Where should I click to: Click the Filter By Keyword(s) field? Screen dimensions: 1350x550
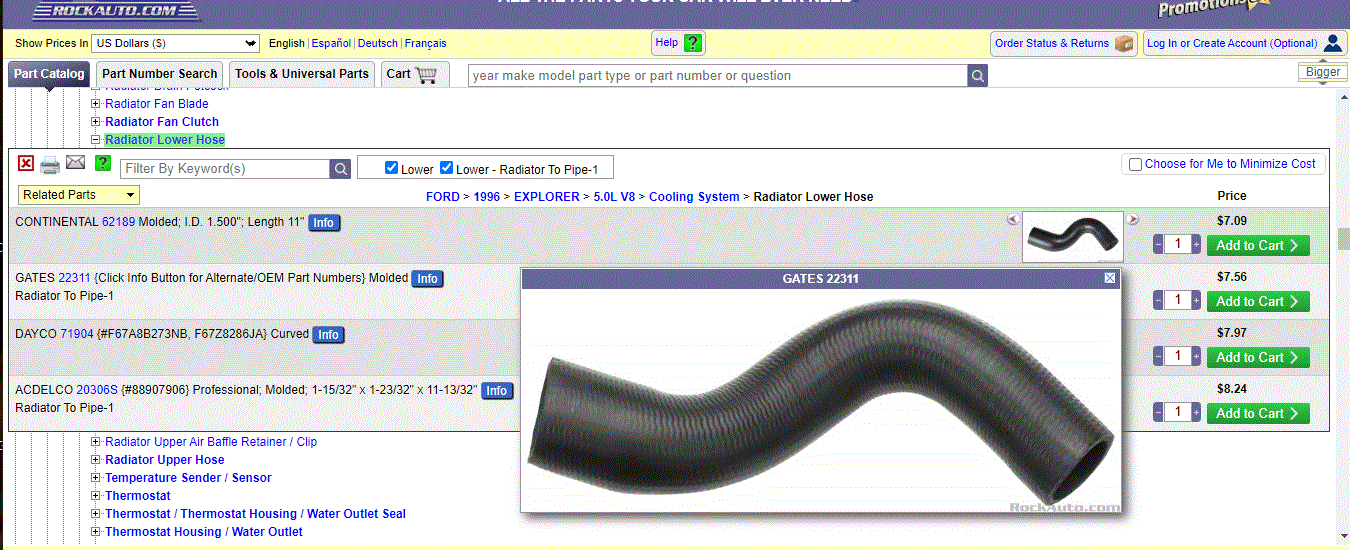225,169
